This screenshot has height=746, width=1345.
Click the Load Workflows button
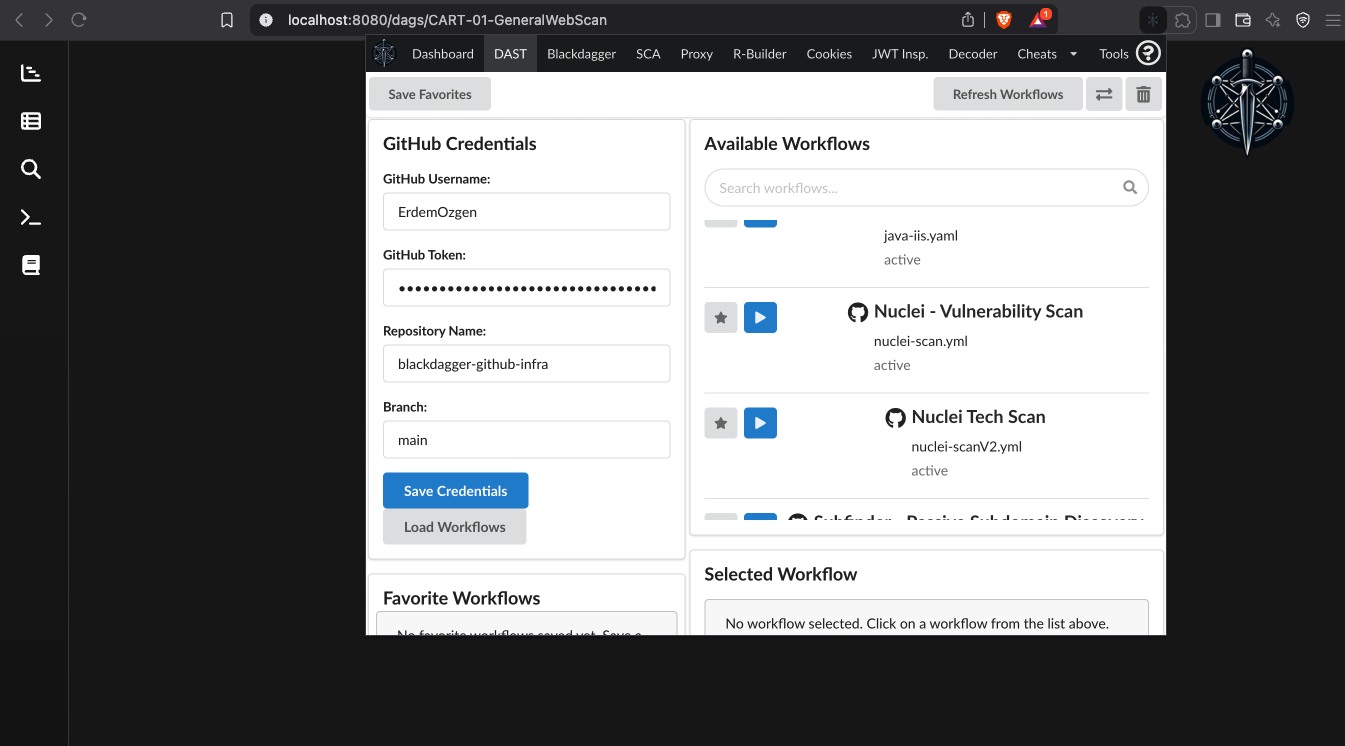coord(455,527)
